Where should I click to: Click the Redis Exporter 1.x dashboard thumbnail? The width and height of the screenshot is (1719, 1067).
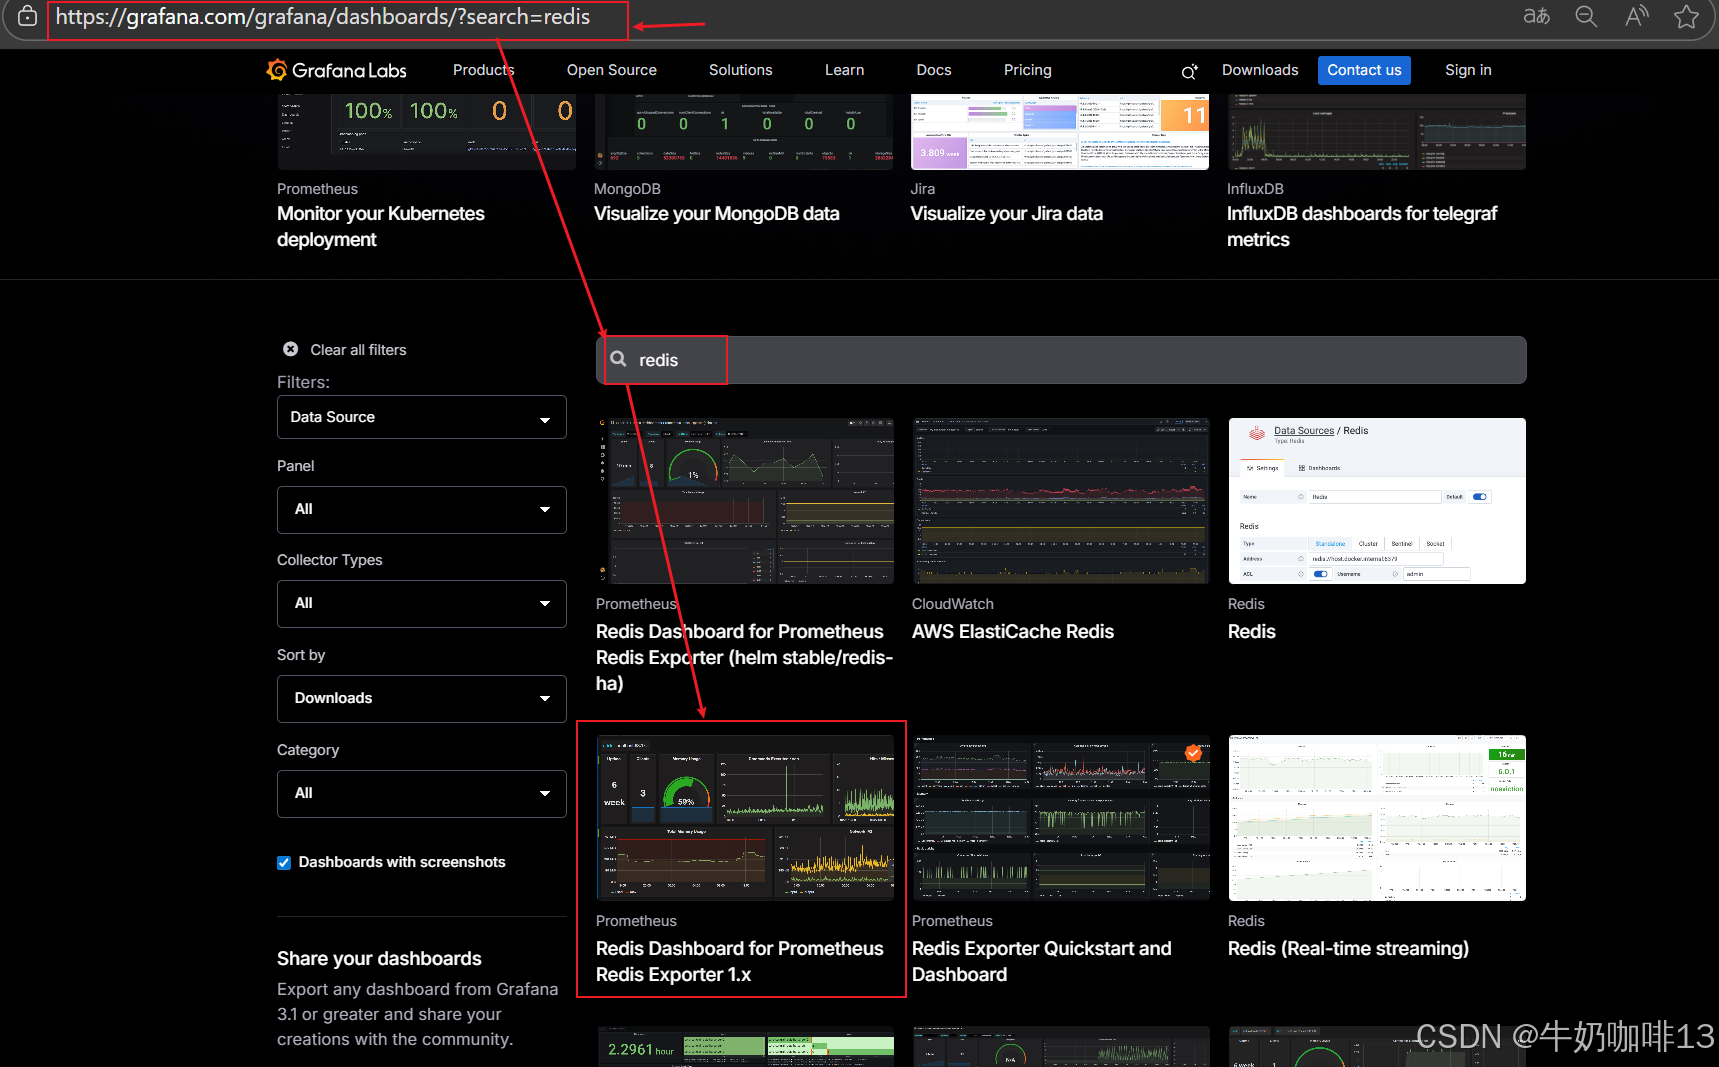click(745, 818)
